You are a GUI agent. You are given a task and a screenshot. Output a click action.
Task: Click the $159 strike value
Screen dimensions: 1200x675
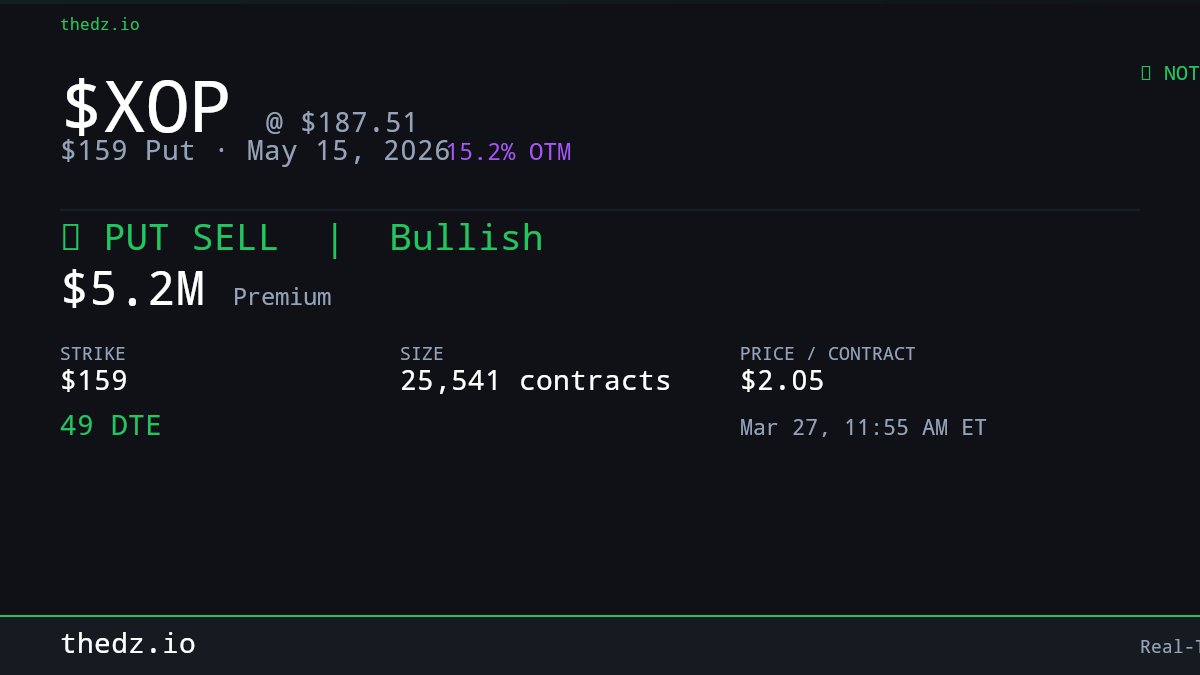[x=94, y=381]
